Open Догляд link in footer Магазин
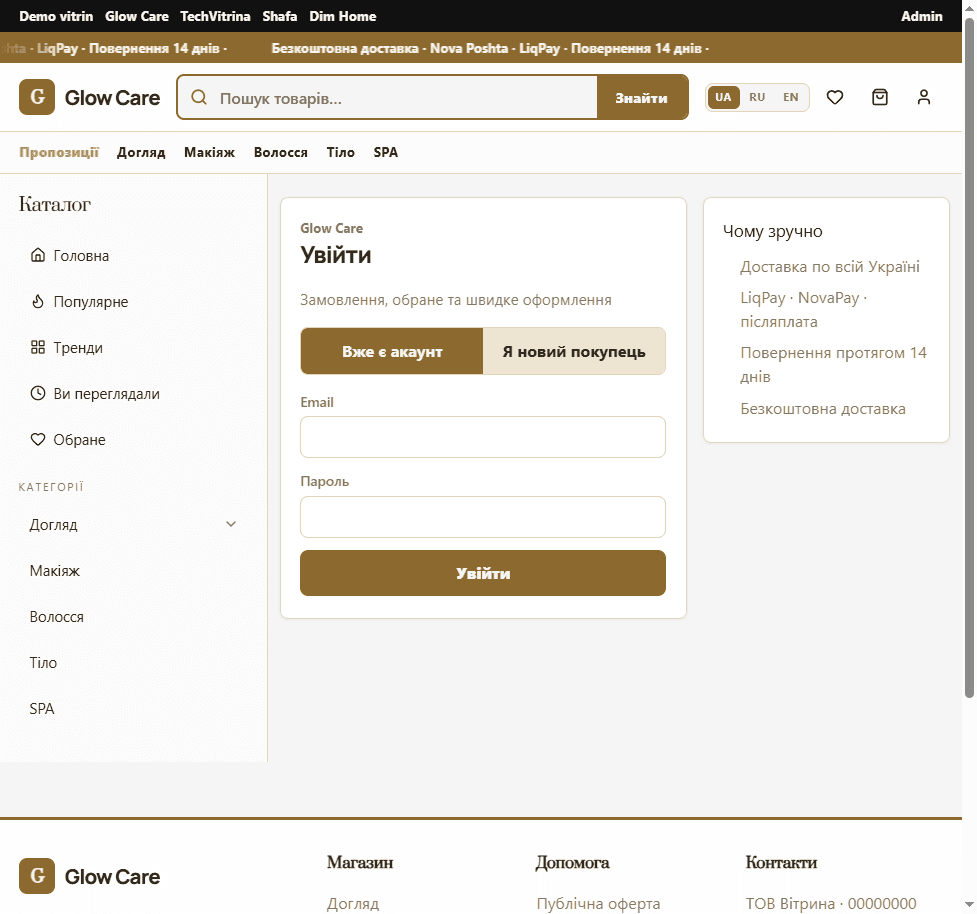The width and height of the screenshot is (977, 914). [x=353, y=903]
